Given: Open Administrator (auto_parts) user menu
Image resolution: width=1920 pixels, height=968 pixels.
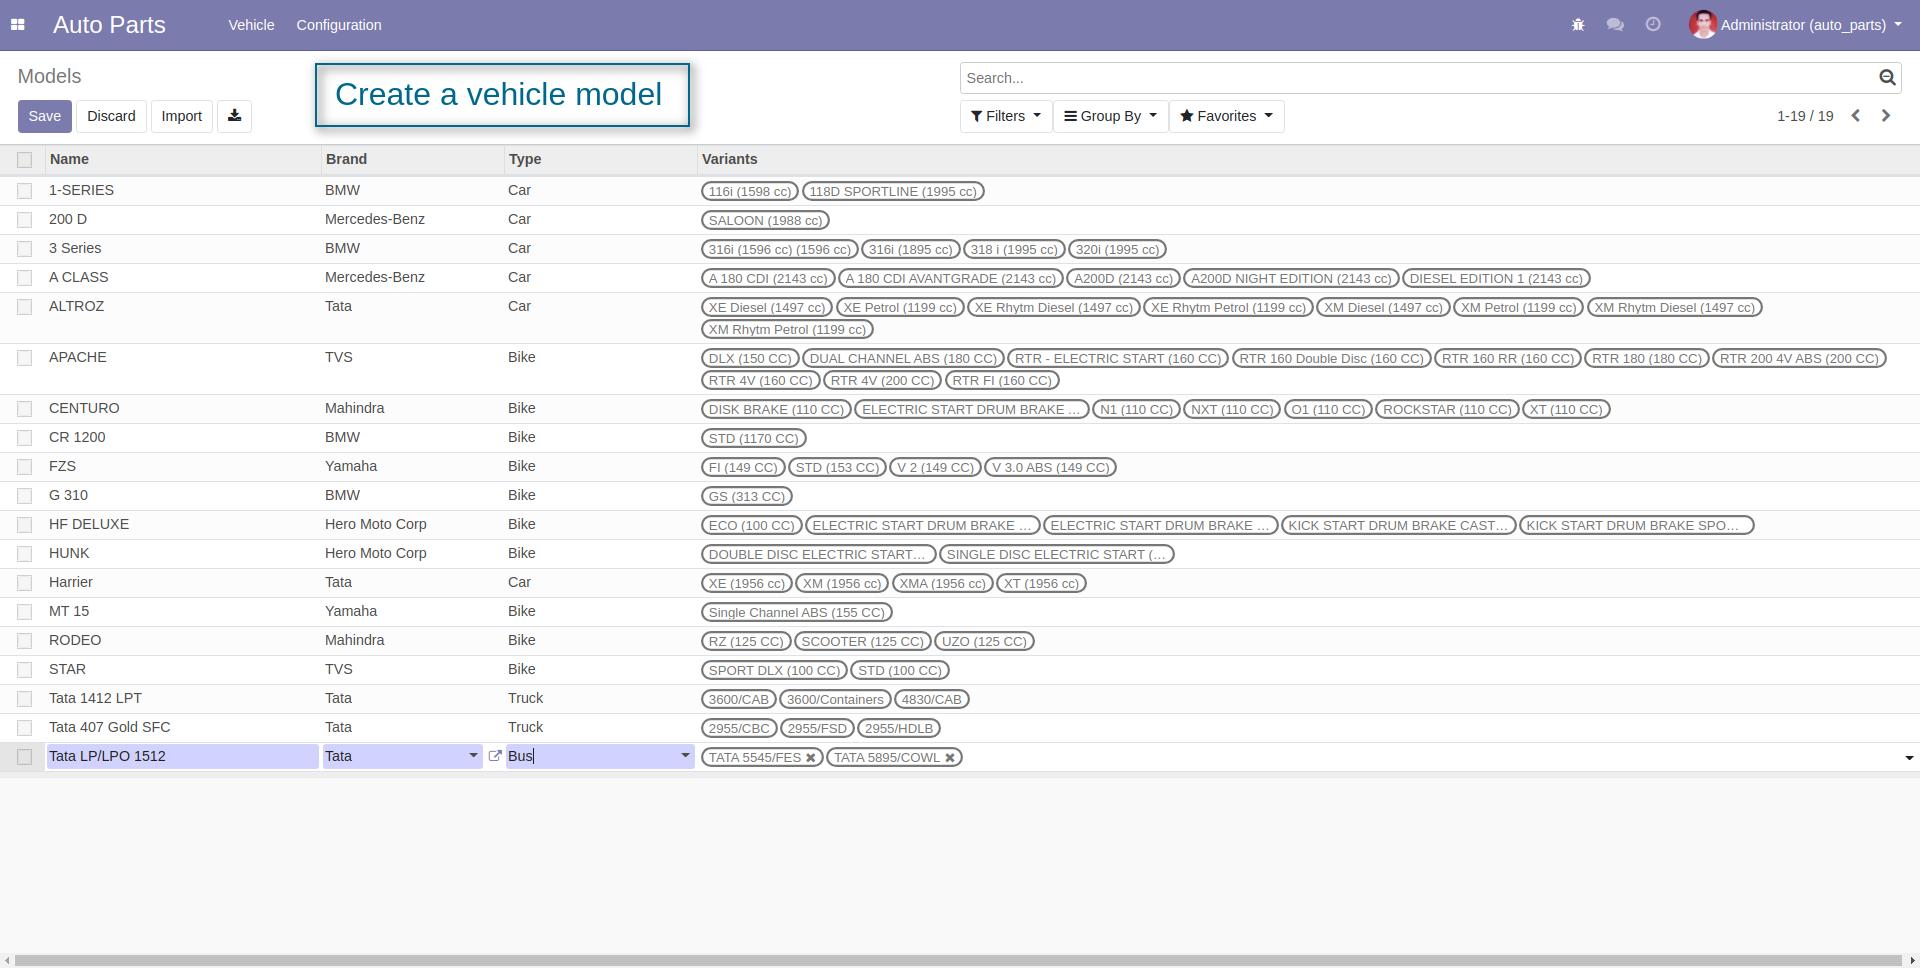Looking at the screenshot, I should [1796, 25].
